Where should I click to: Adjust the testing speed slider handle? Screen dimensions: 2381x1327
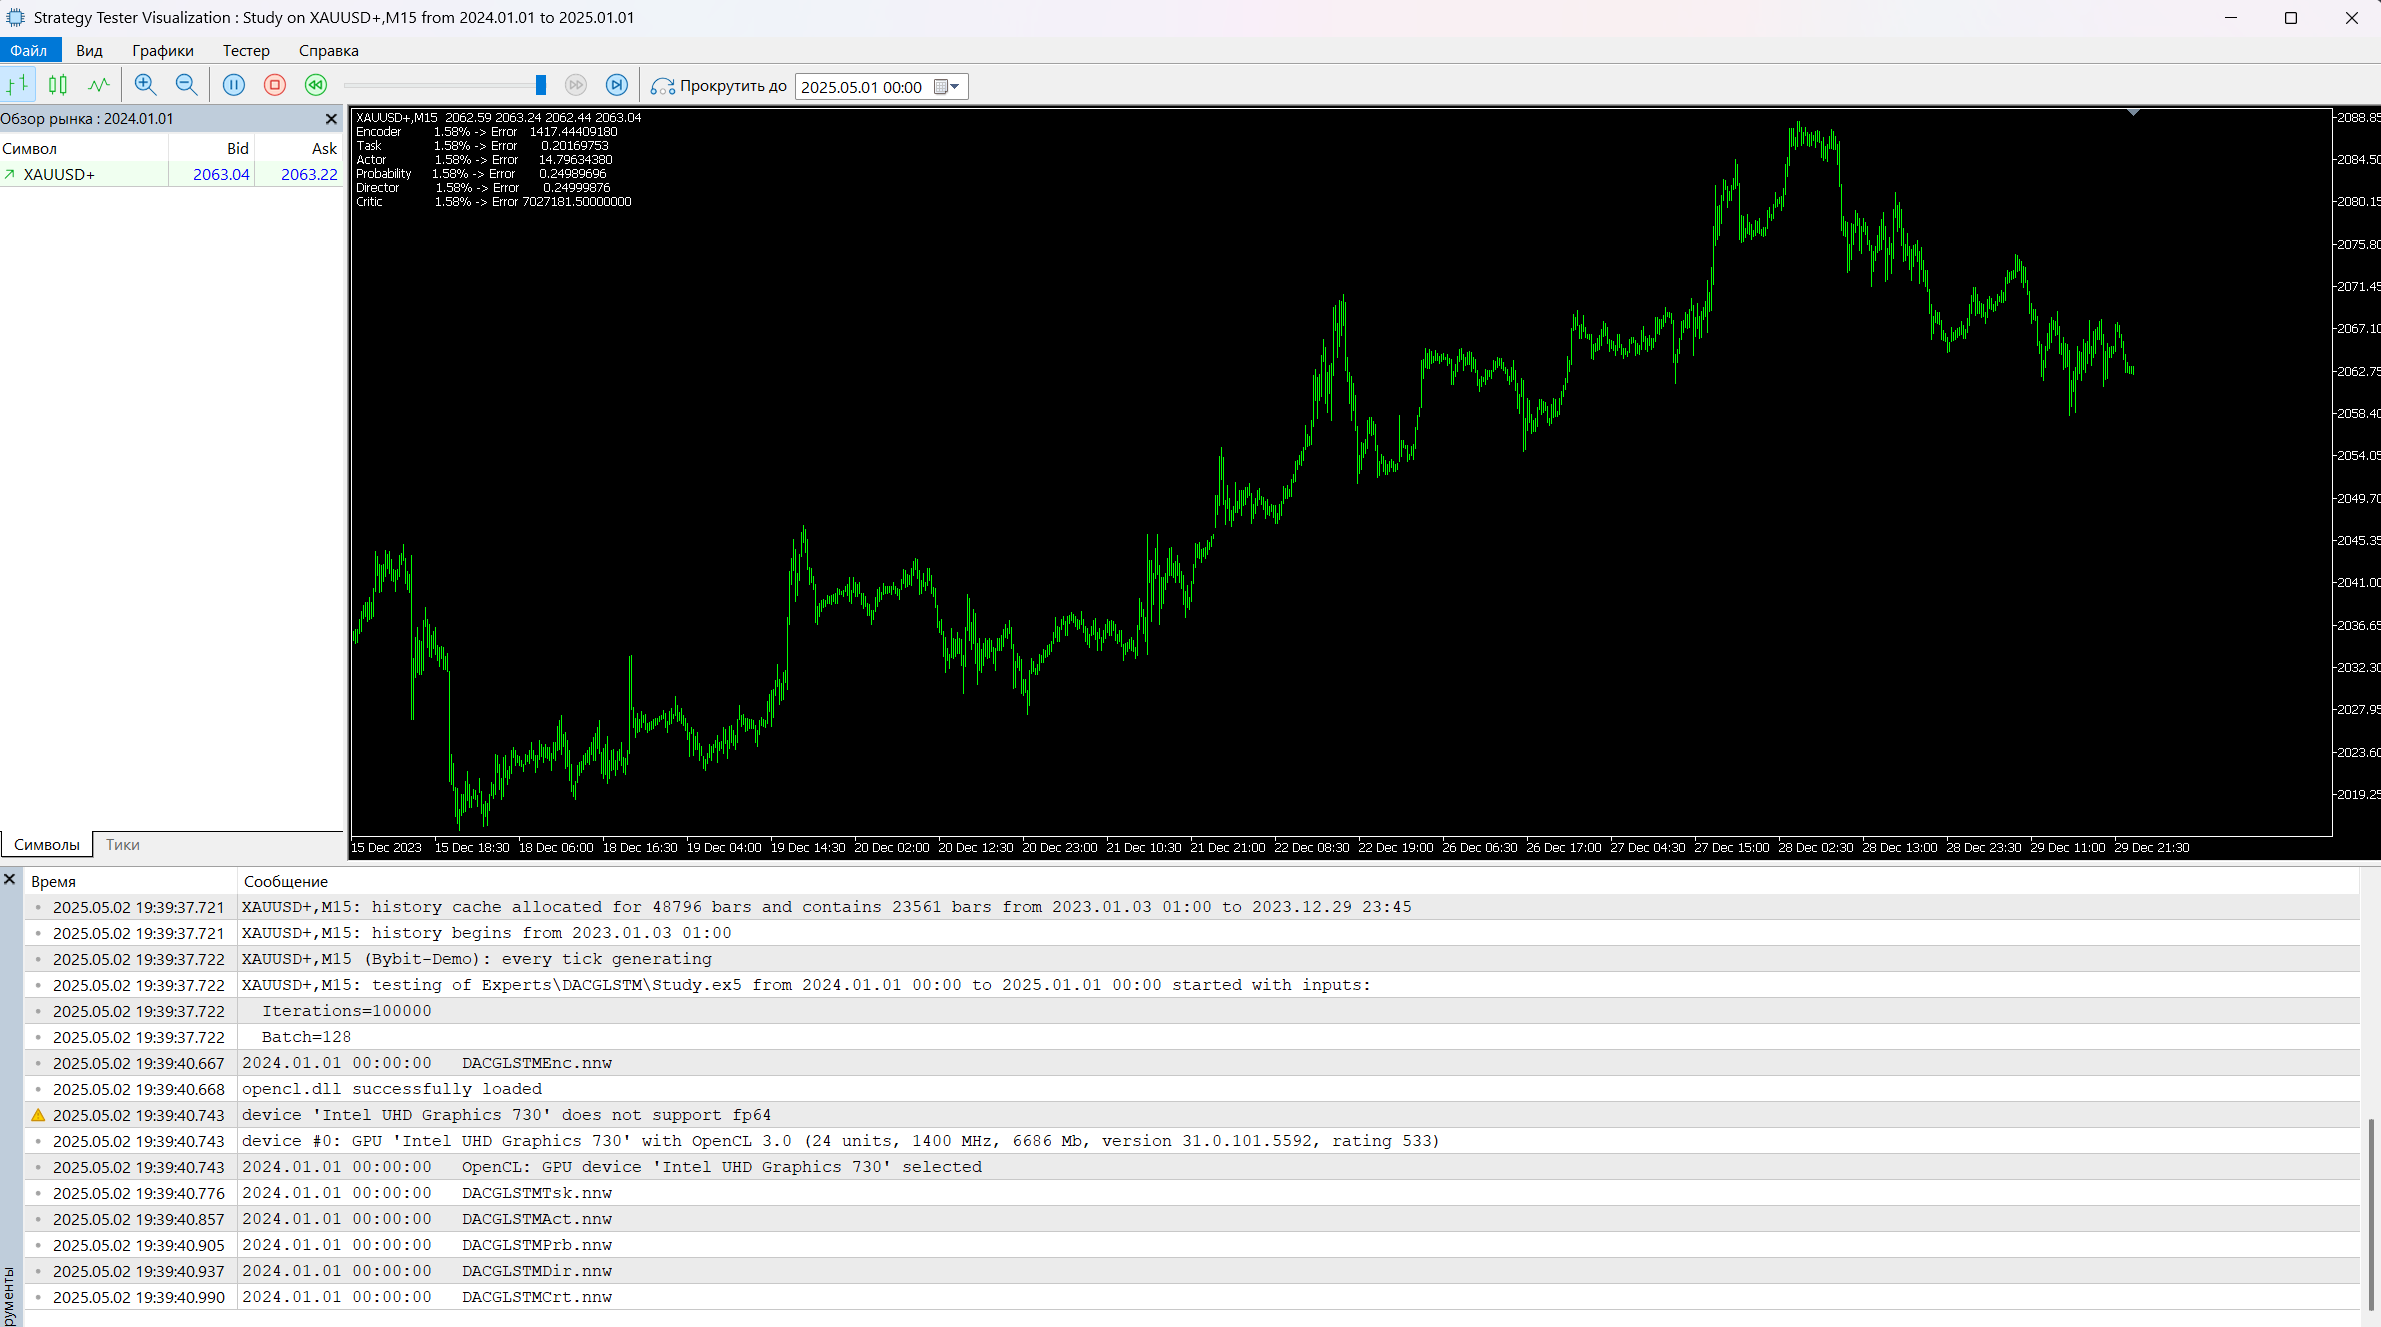pos(541,85)
